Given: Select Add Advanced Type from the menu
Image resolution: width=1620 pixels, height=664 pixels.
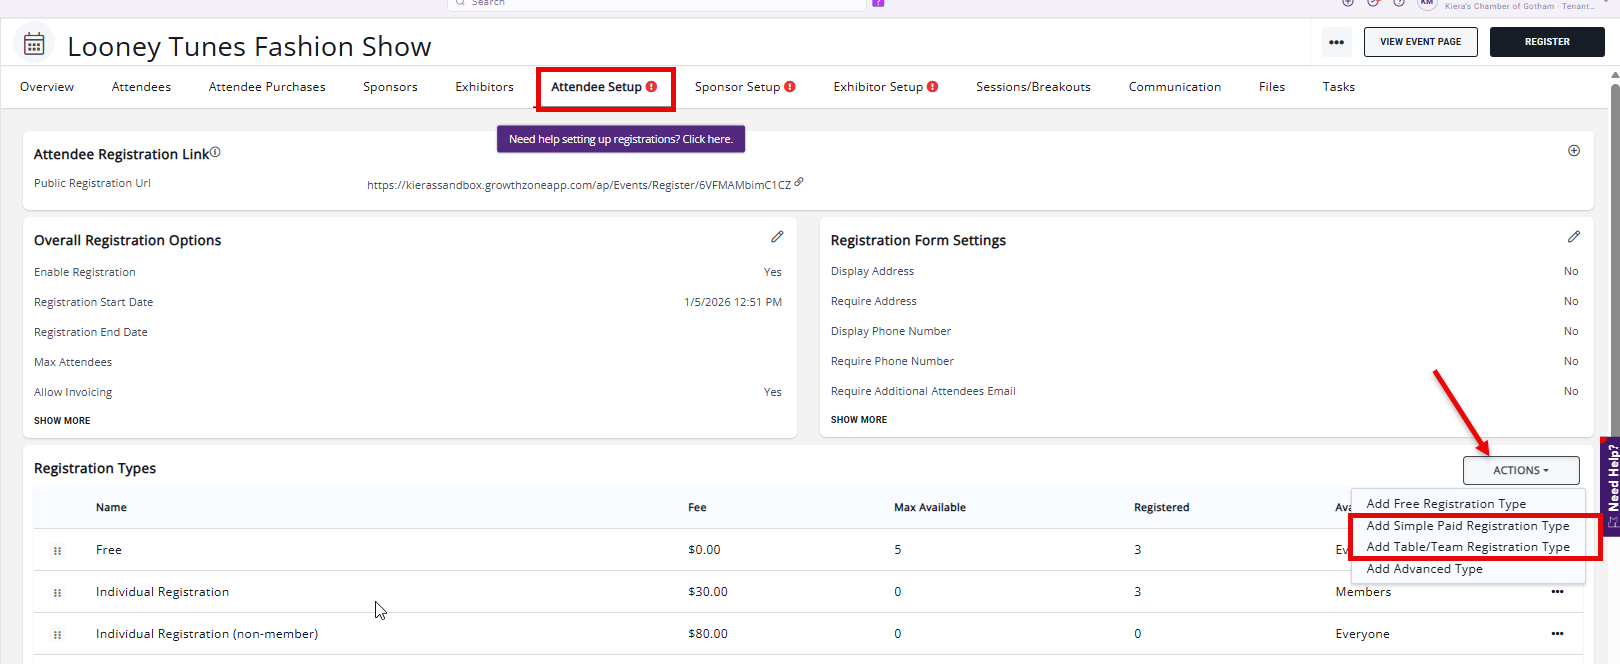Looking at the screenshot, I should tap(1425, 569).
